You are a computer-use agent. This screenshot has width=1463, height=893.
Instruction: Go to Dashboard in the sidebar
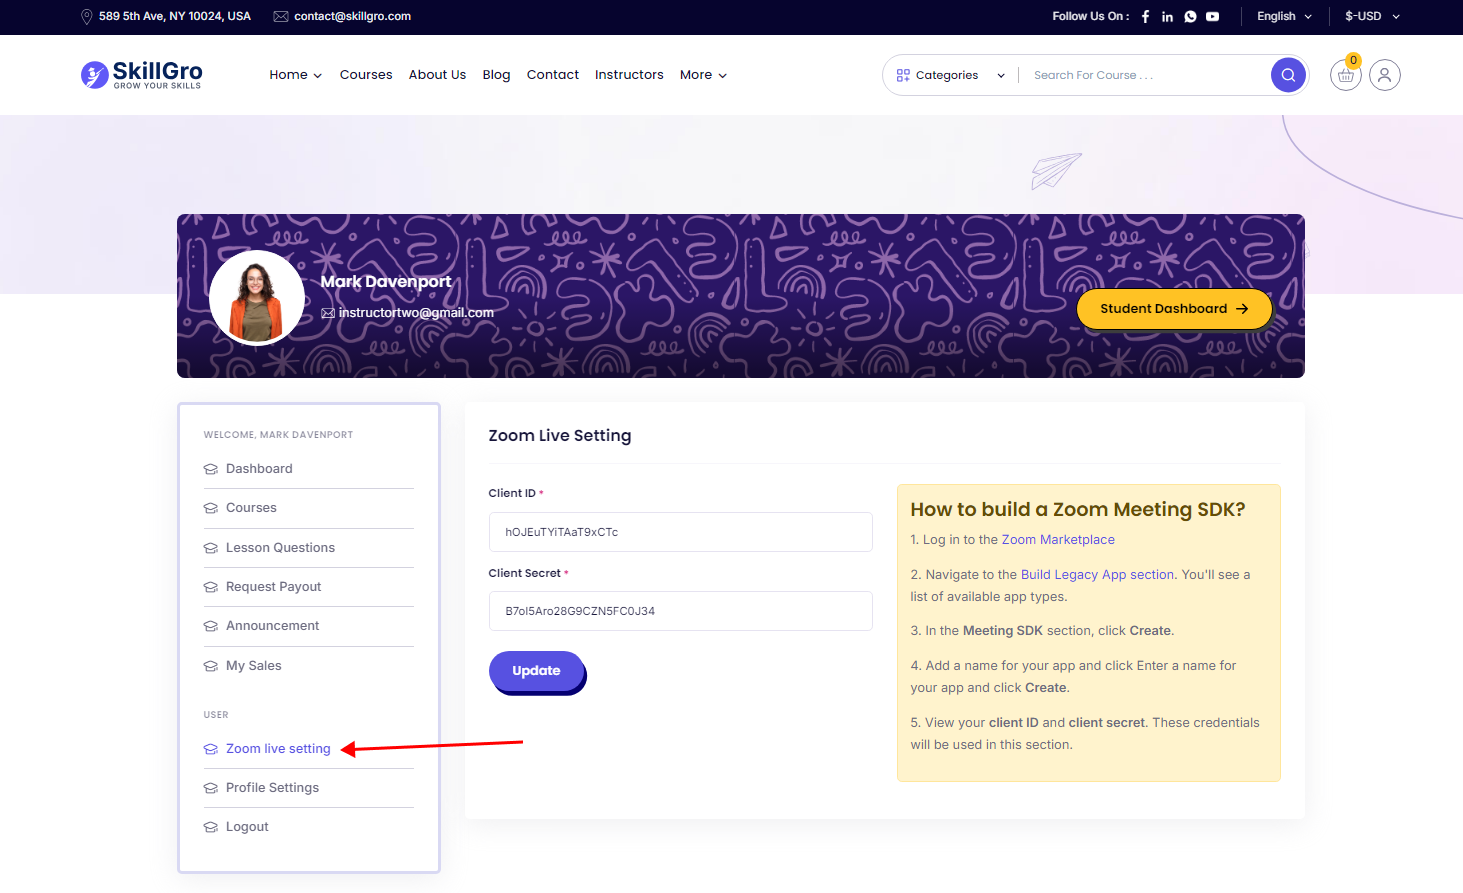point(259,469)
